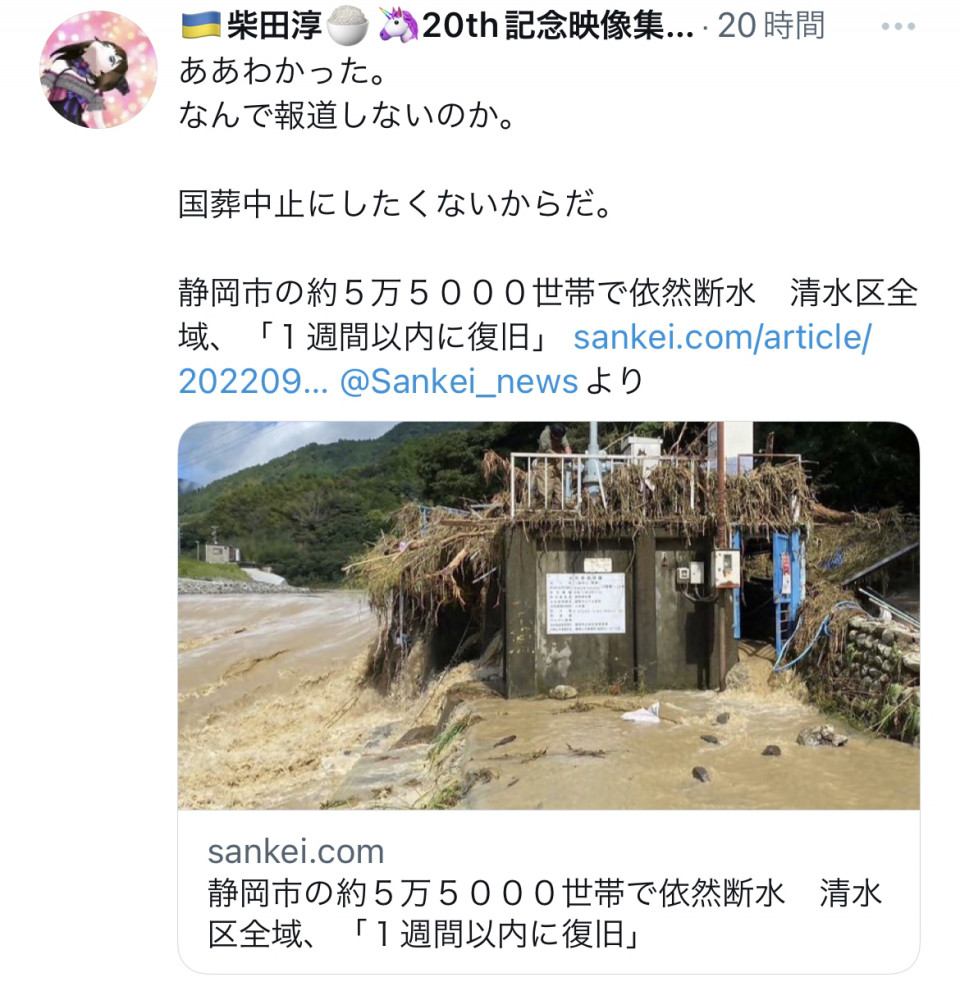
Task: Click the tweet text 国葬中止にしたくないからだ。
Action: click(x=395, y=204)
